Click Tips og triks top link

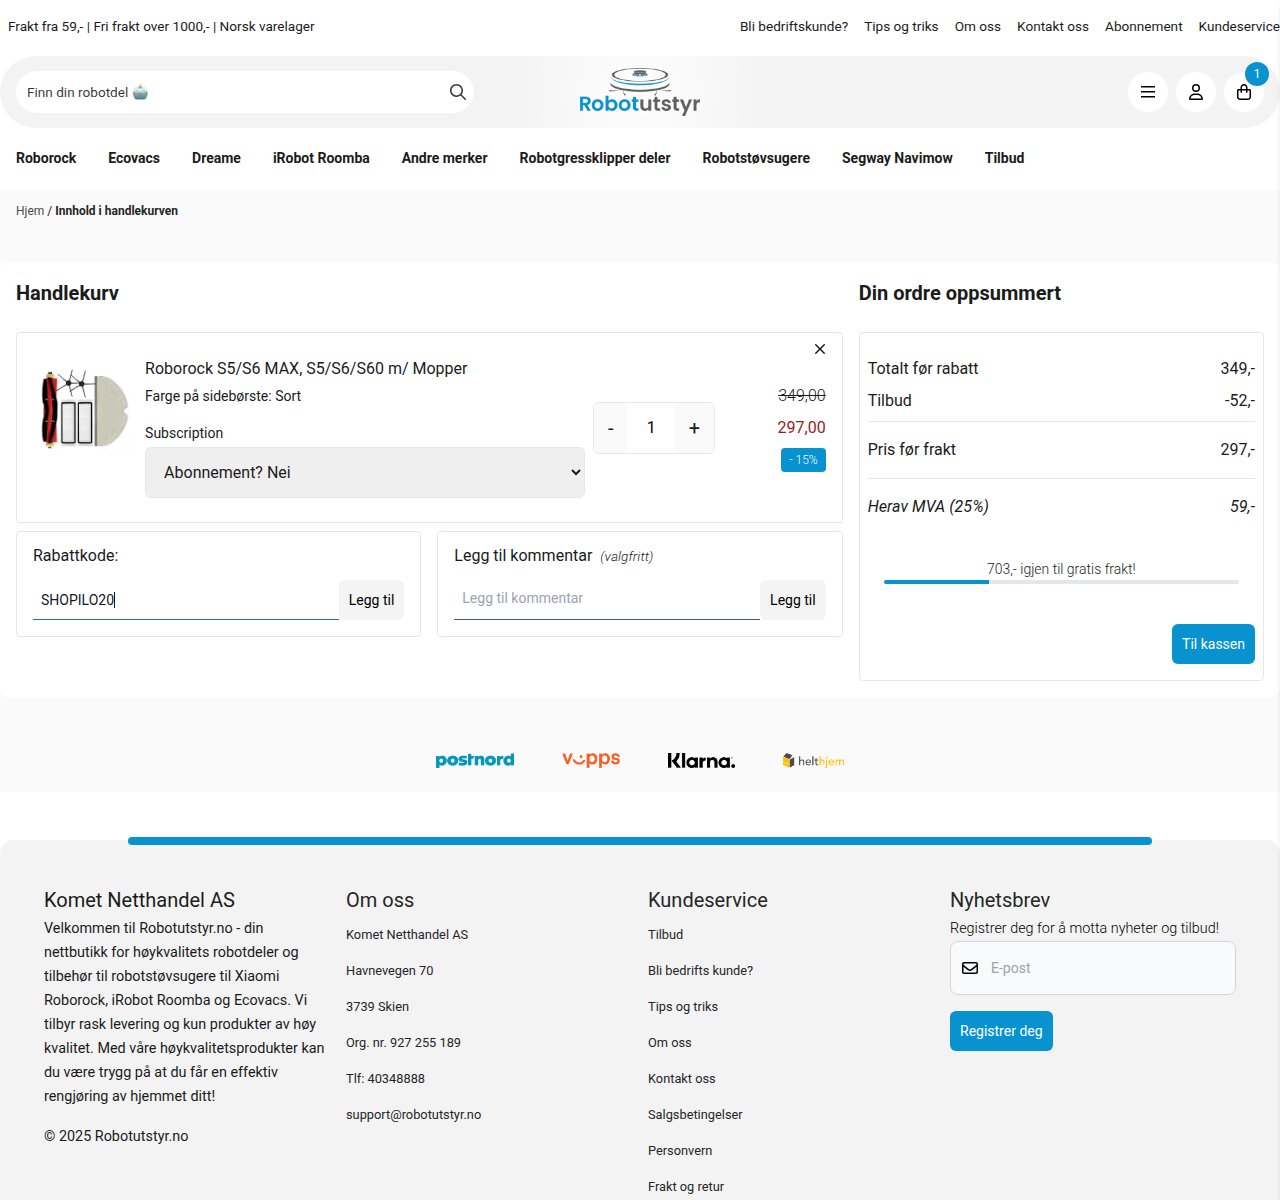(901, 27)
